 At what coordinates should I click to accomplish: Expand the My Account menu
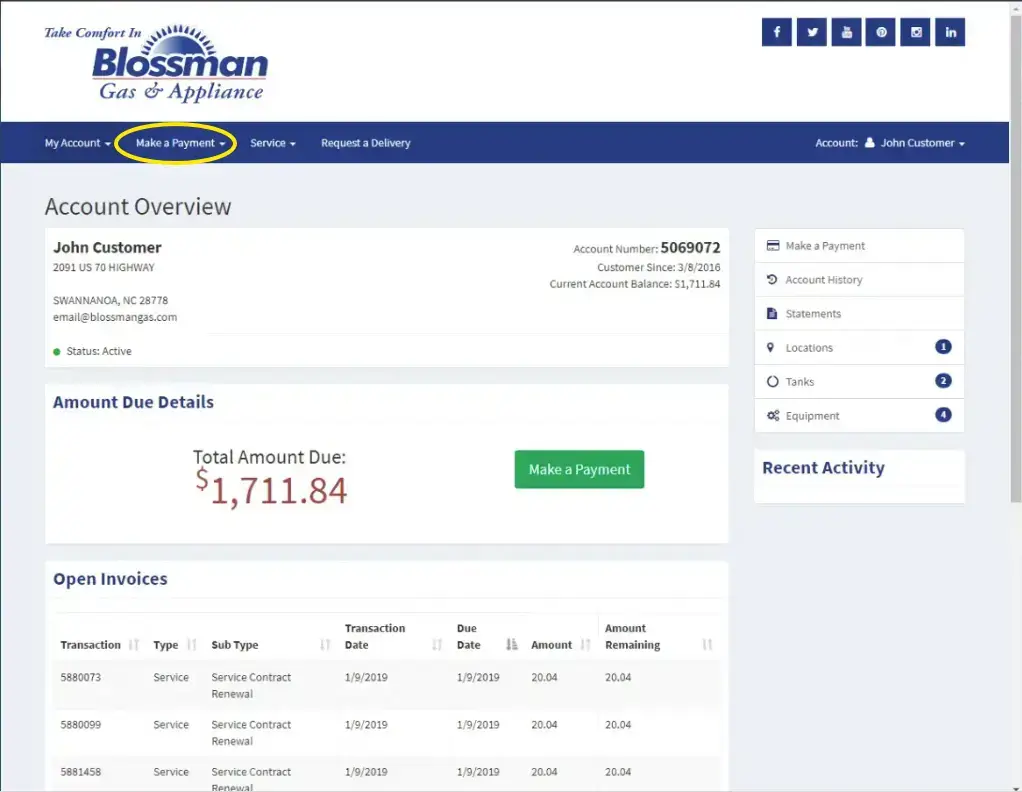[77, 143]
